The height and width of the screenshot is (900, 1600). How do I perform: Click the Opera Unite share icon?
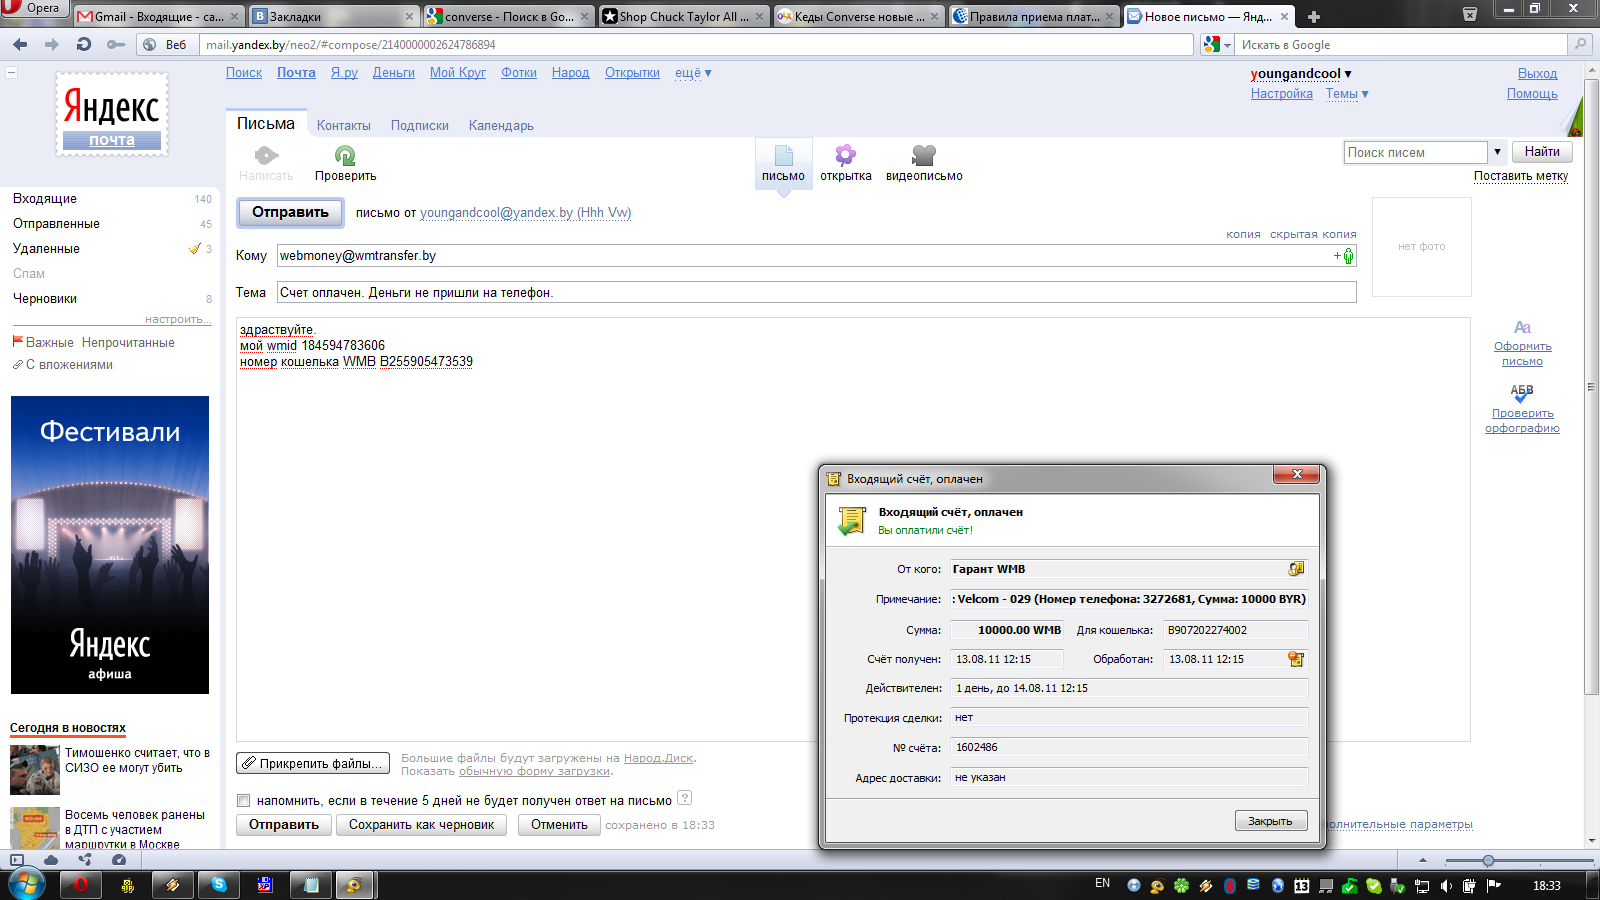coord(85,860)
